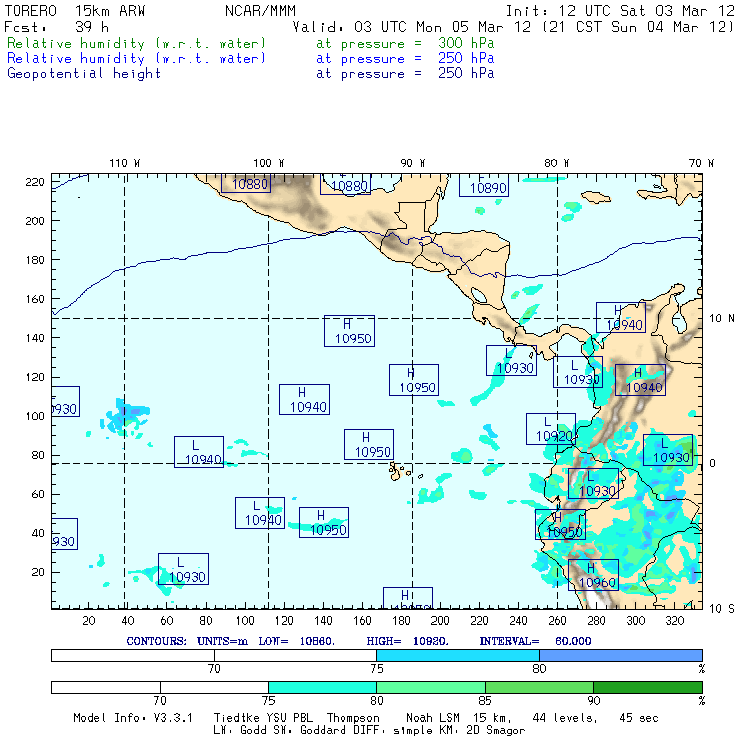Viewport: 740px width, 740px height.
Task: Click the green 'Relative humidity (w.r.t. water)' label
Action: [136, 43]
